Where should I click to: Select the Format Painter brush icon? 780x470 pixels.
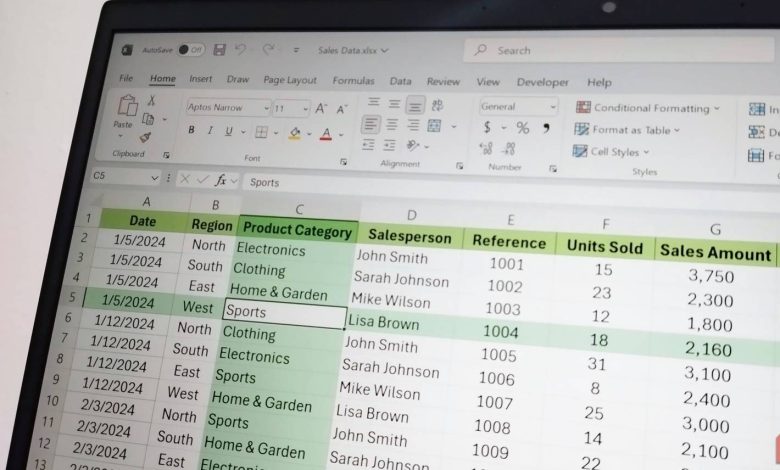tap(145, 137)
